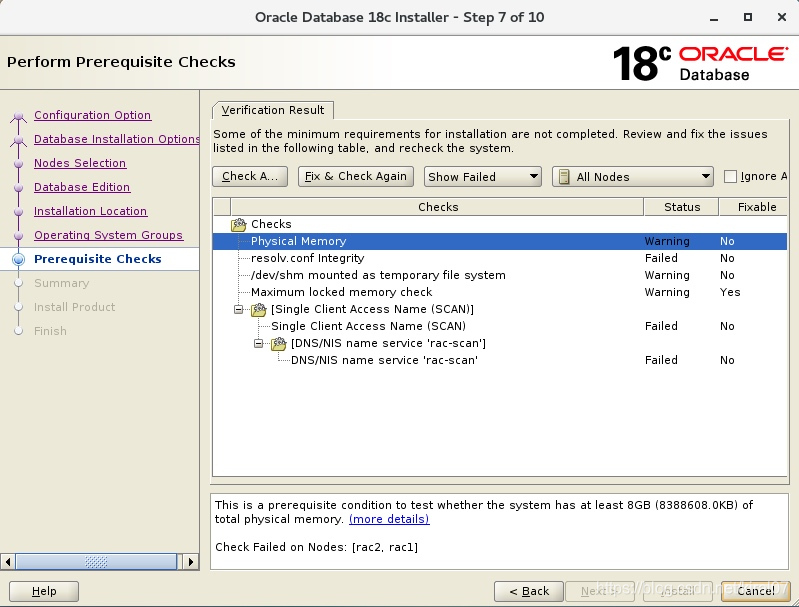
Task: Click the Back button
Action: (x=529, y=591)
